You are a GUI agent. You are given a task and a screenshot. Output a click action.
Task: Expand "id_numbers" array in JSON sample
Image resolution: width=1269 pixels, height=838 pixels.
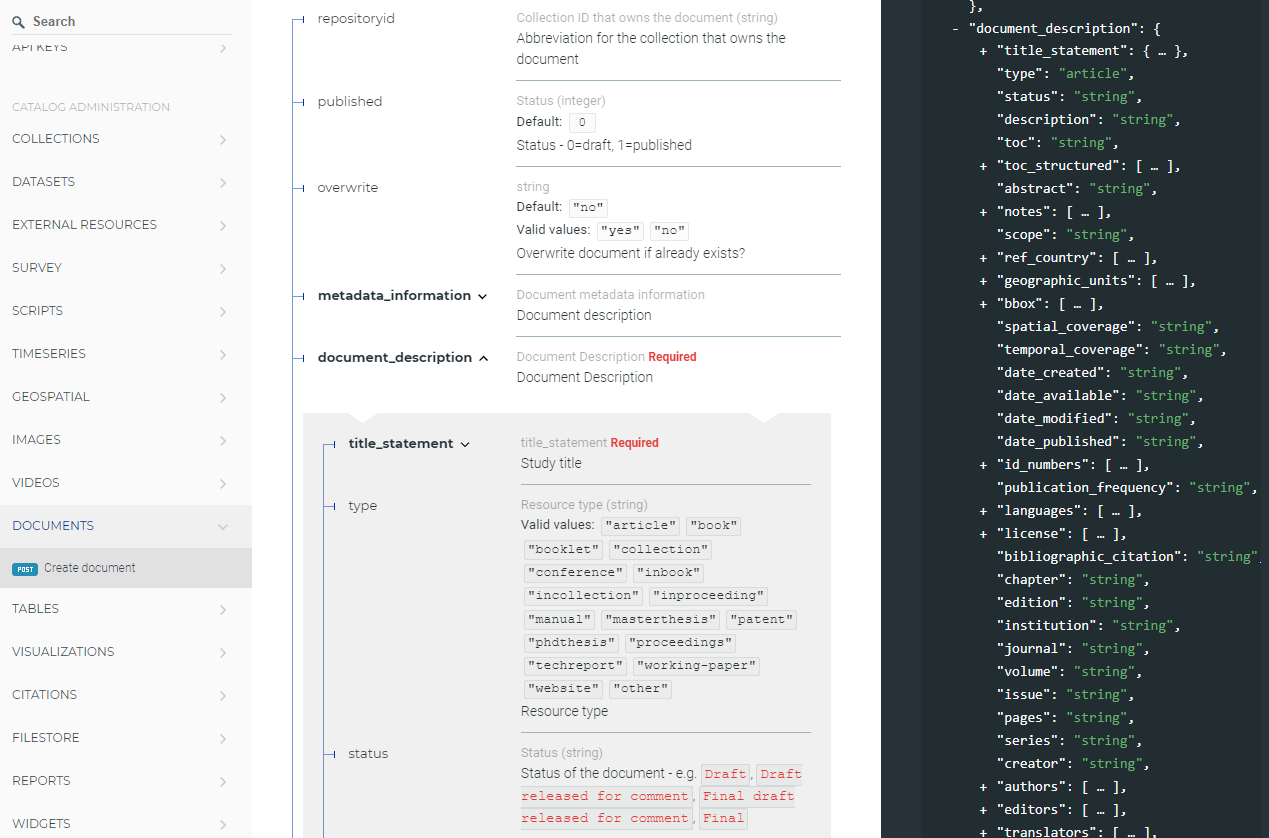(x=984, y=465)
